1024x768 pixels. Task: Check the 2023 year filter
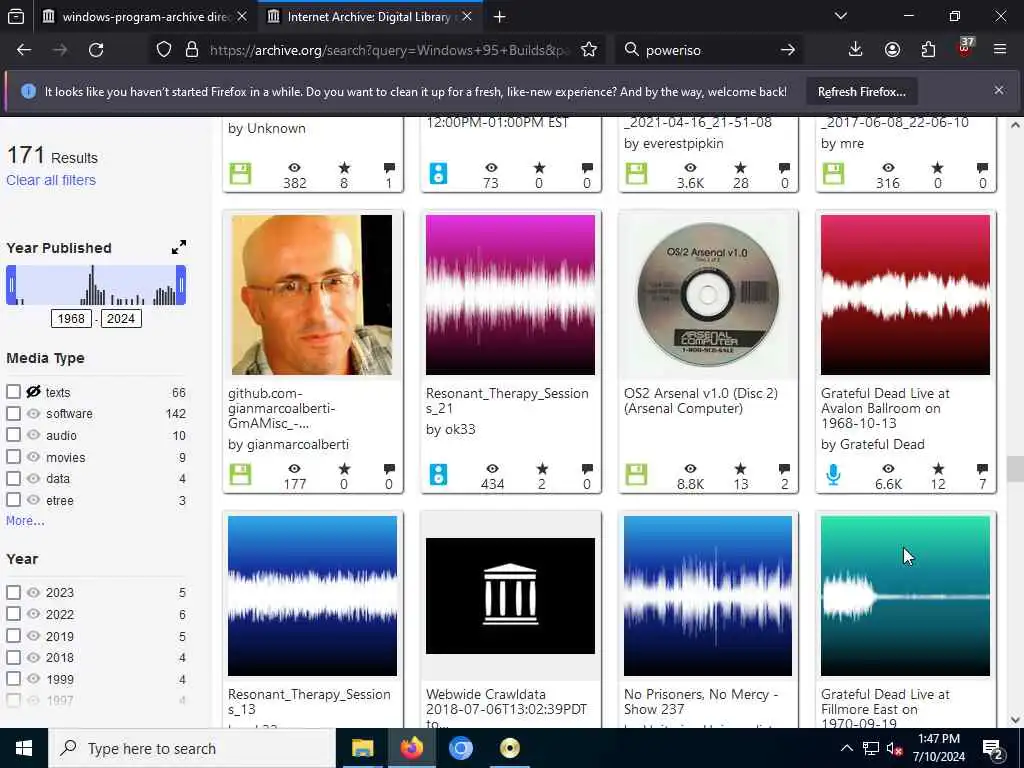[13, 592]
